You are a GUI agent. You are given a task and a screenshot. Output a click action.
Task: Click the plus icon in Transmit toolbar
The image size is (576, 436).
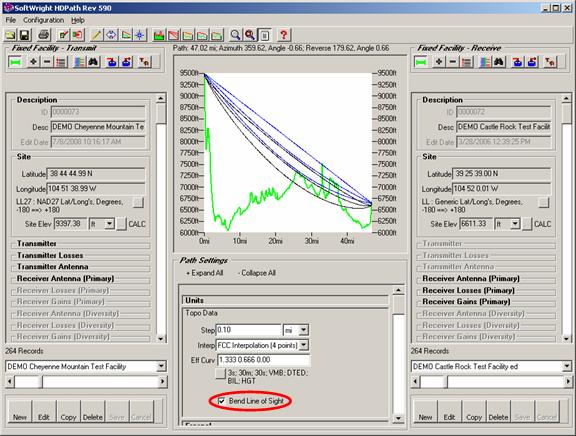click(x=33, y=62)
